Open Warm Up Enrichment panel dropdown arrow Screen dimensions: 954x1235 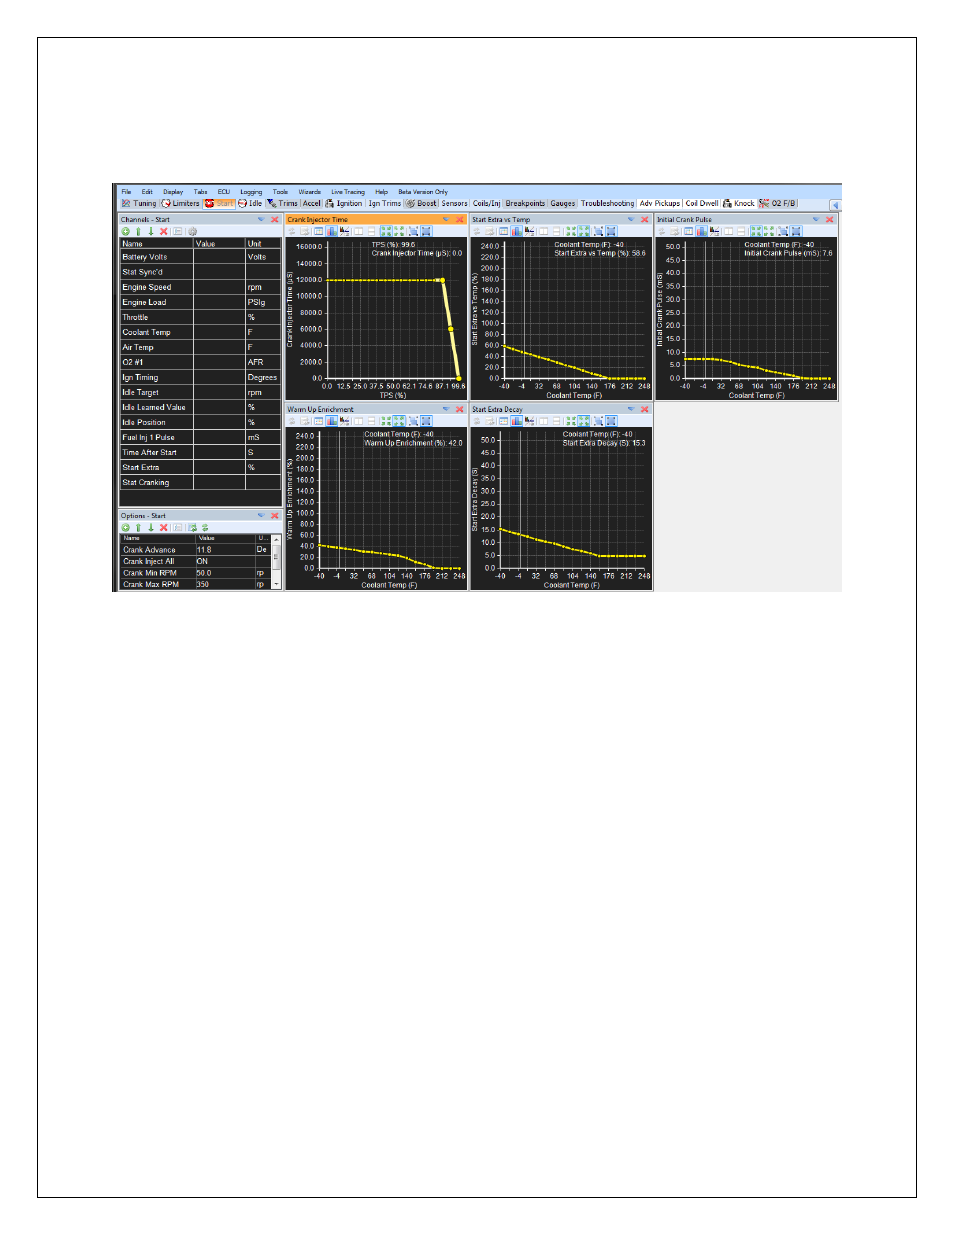tap(446, 409)
